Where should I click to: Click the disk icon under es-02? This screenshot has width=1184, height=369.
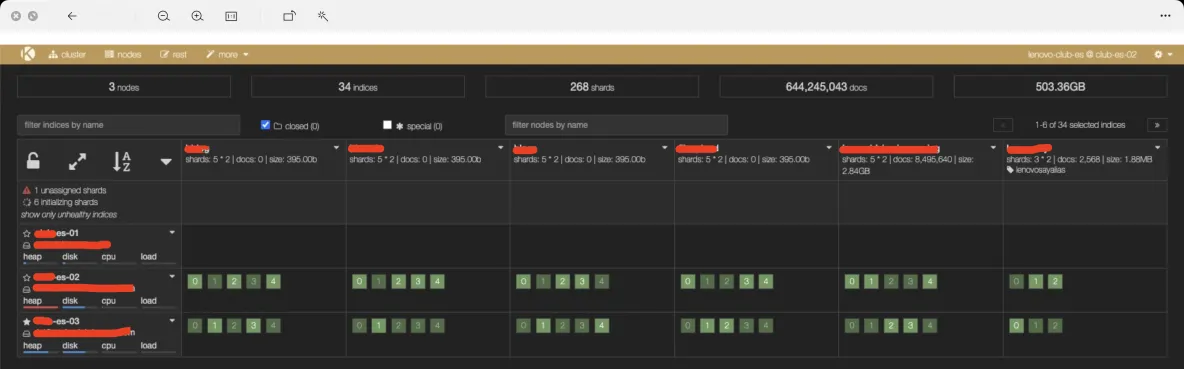[x=26, y=289]
